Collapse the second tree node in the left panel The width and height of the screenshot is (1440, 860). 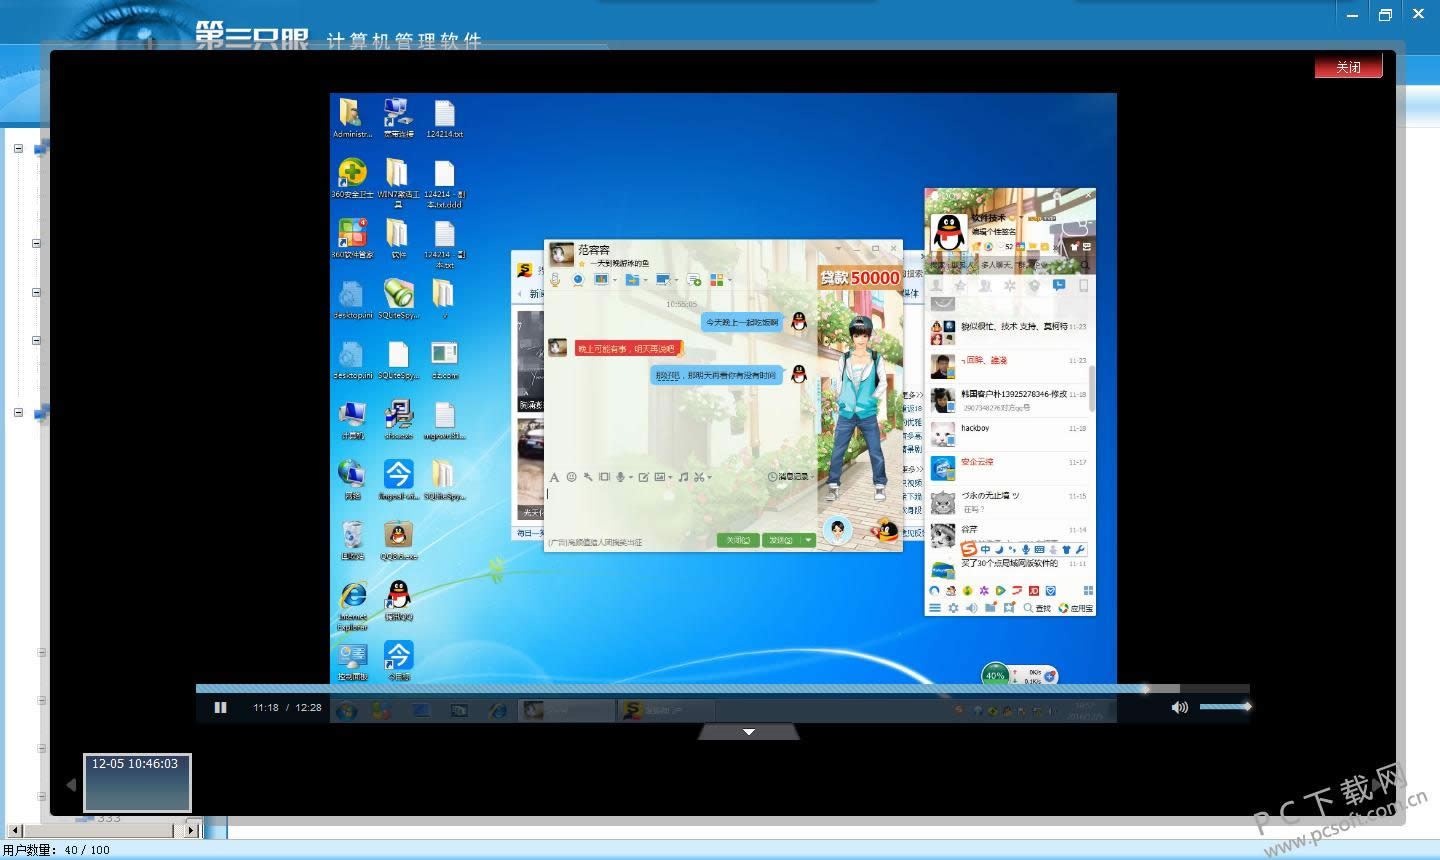(36, 243)
